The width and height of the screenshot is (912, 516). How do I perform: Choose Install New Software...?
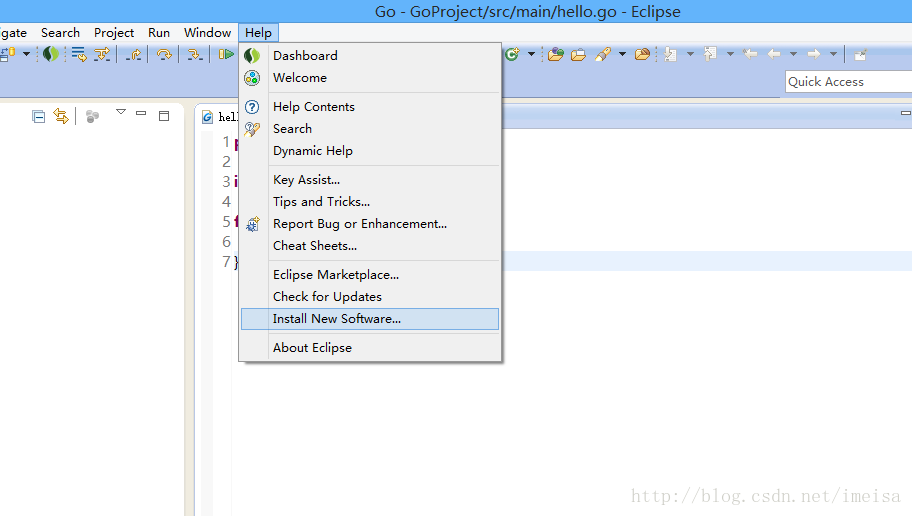point(370,319)
